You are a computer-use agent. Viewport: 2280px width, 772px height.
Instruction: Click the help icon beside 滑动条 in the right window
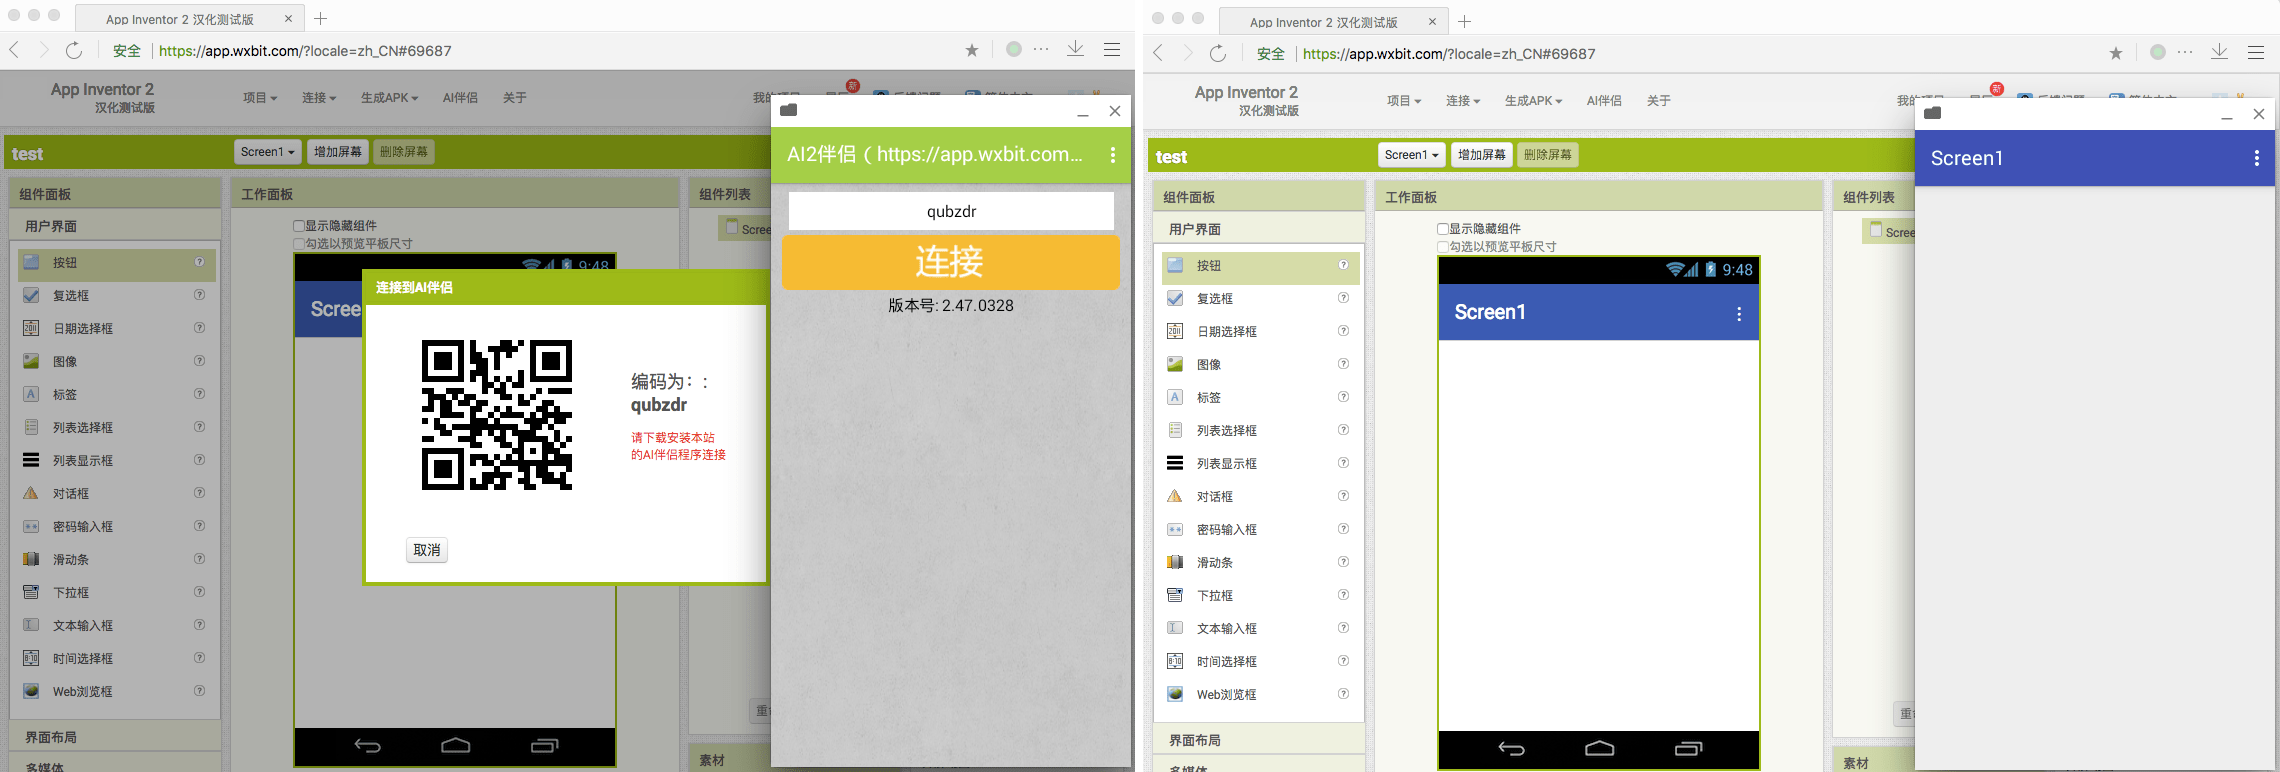click(x=1343, y=562)
